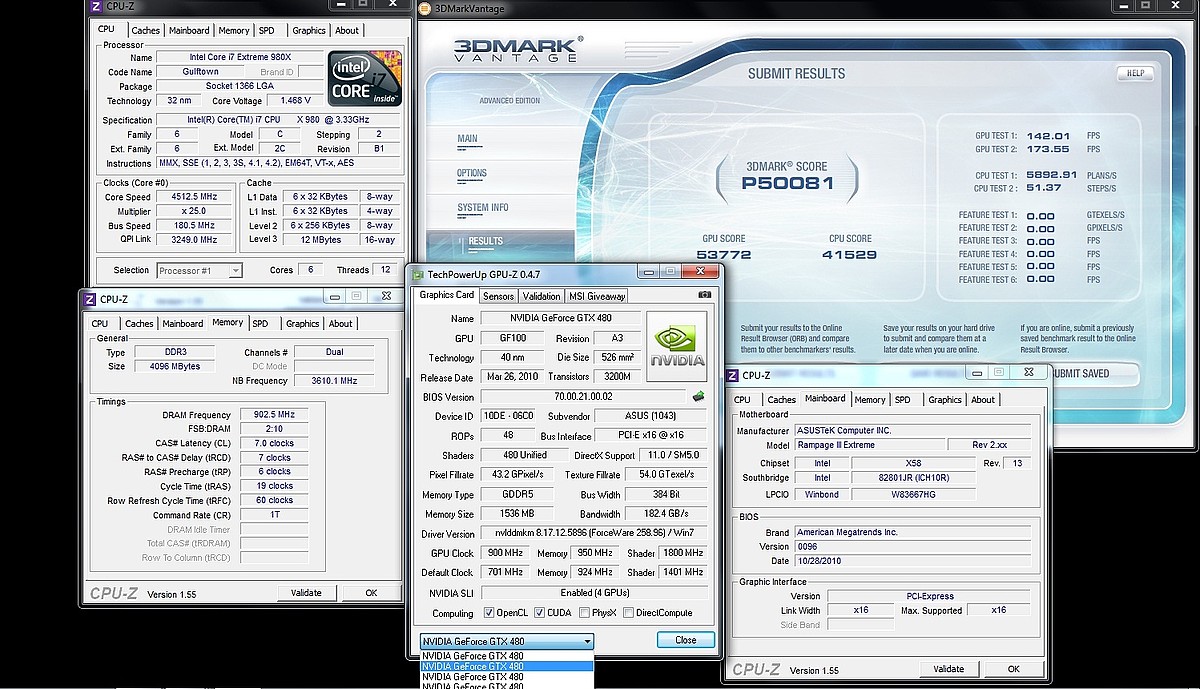The image size is (1200, 689).
Task: Enable the DirectCompute checkbox
Action: tap(628, 613)
